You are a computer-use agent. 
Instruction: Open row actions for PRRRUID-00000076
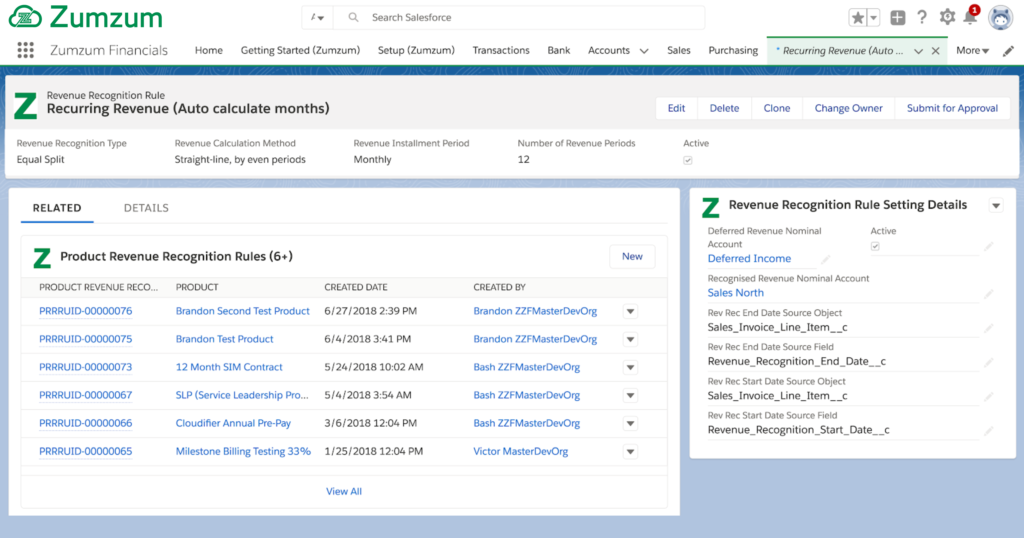pyautogui.click(x=630, y=311)
